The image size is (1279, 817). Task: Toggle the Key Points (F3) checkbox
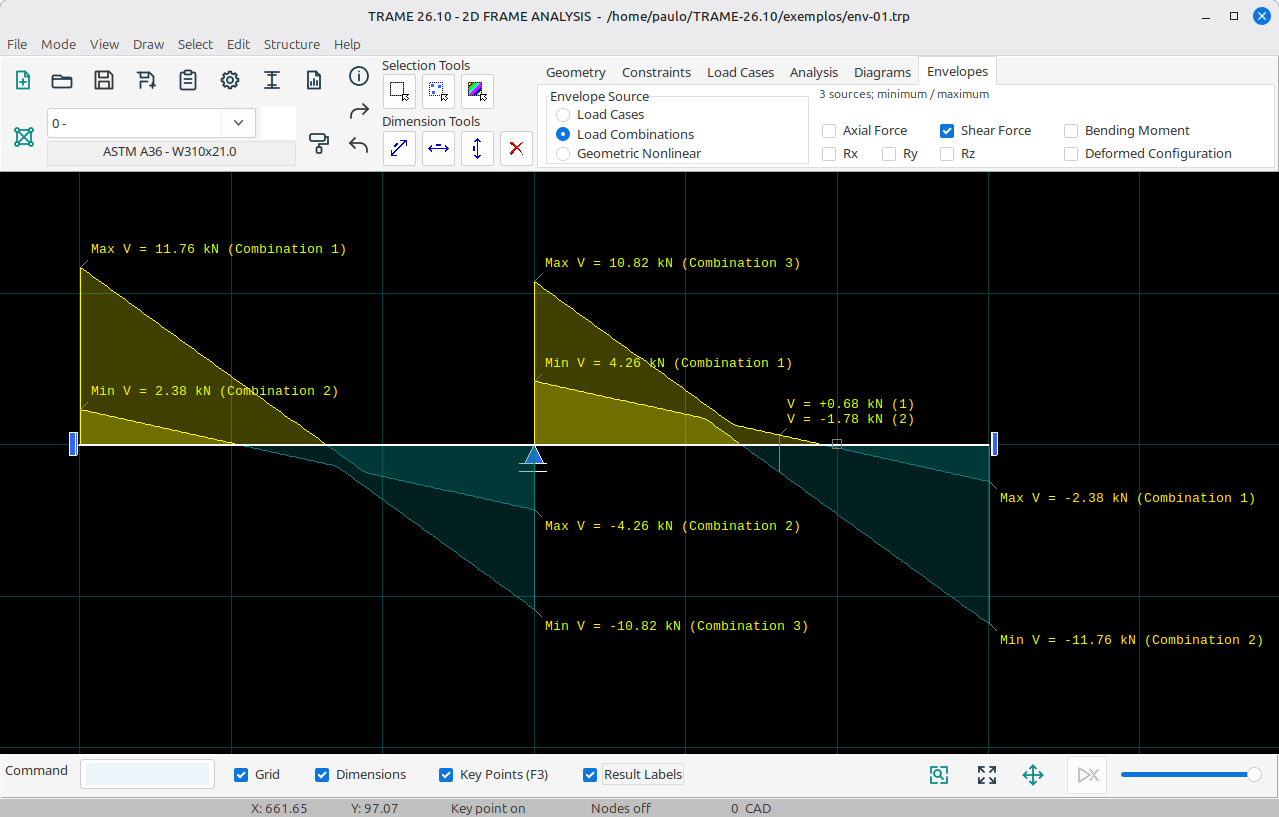click(446, 775)
